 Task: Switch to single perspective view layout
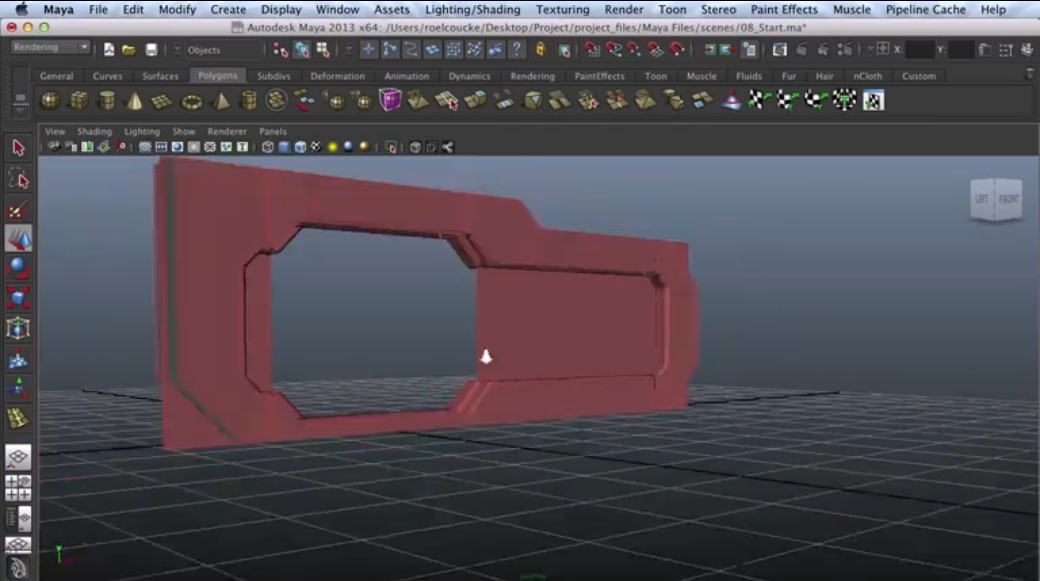point(18,457)
